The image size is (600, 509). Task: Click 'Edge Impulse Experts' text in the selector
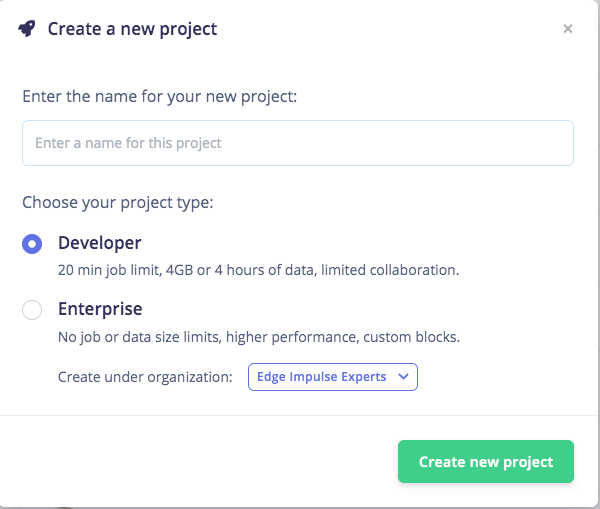pos(322,376)
